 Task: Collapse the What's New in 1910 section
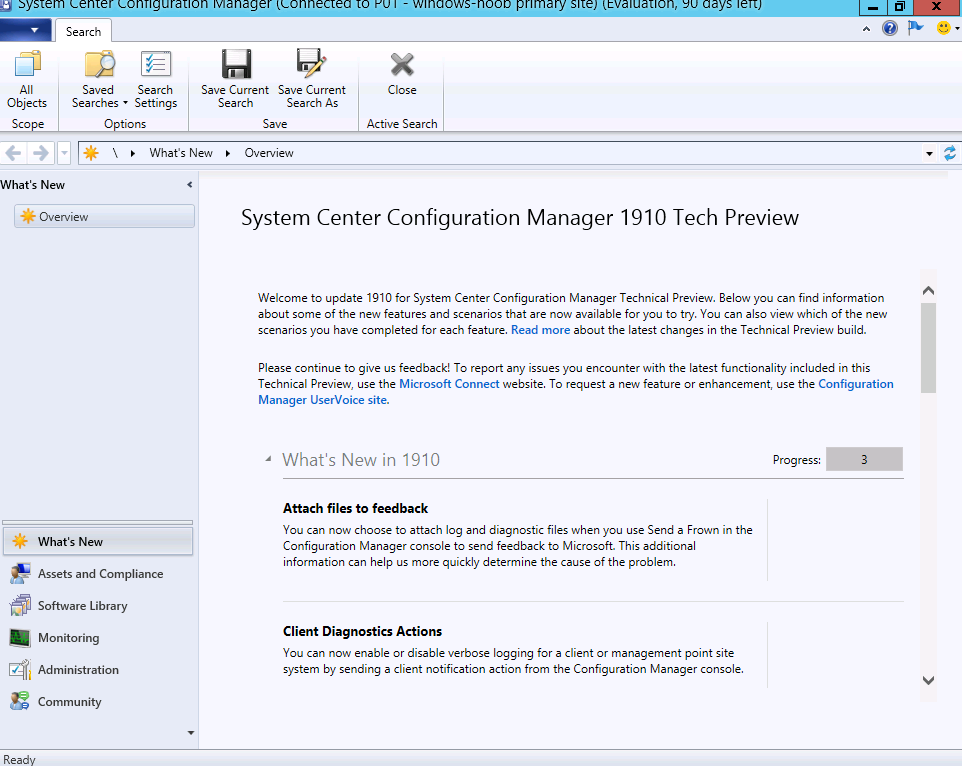[268, 459]
